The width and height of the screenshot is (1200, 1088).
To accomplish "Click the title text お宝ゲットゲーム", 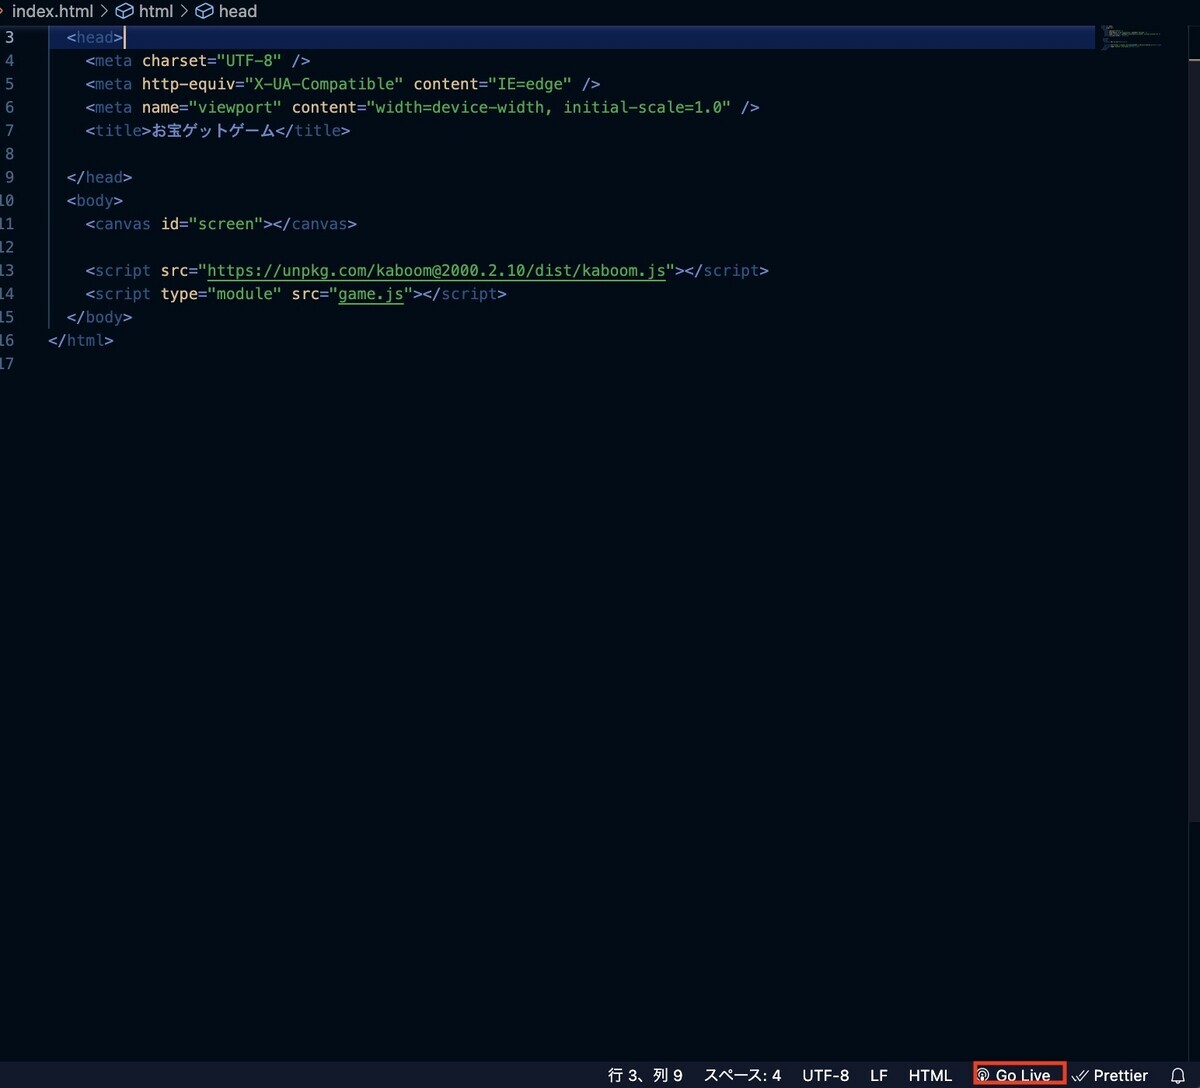I will [x=213, y=130].
